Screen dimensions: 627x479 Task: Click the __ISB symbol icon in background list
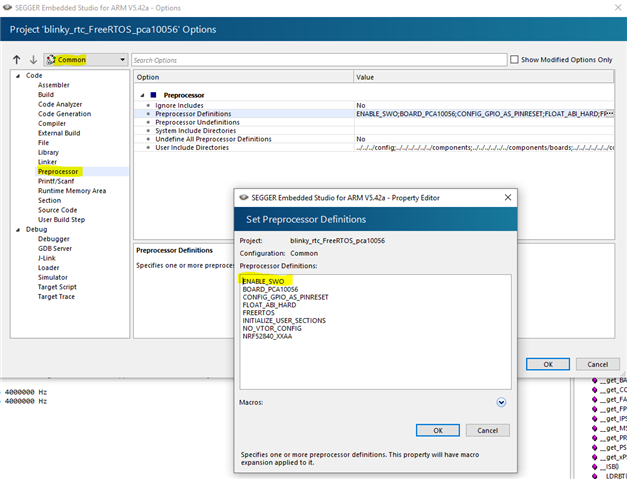coord(594,467)
